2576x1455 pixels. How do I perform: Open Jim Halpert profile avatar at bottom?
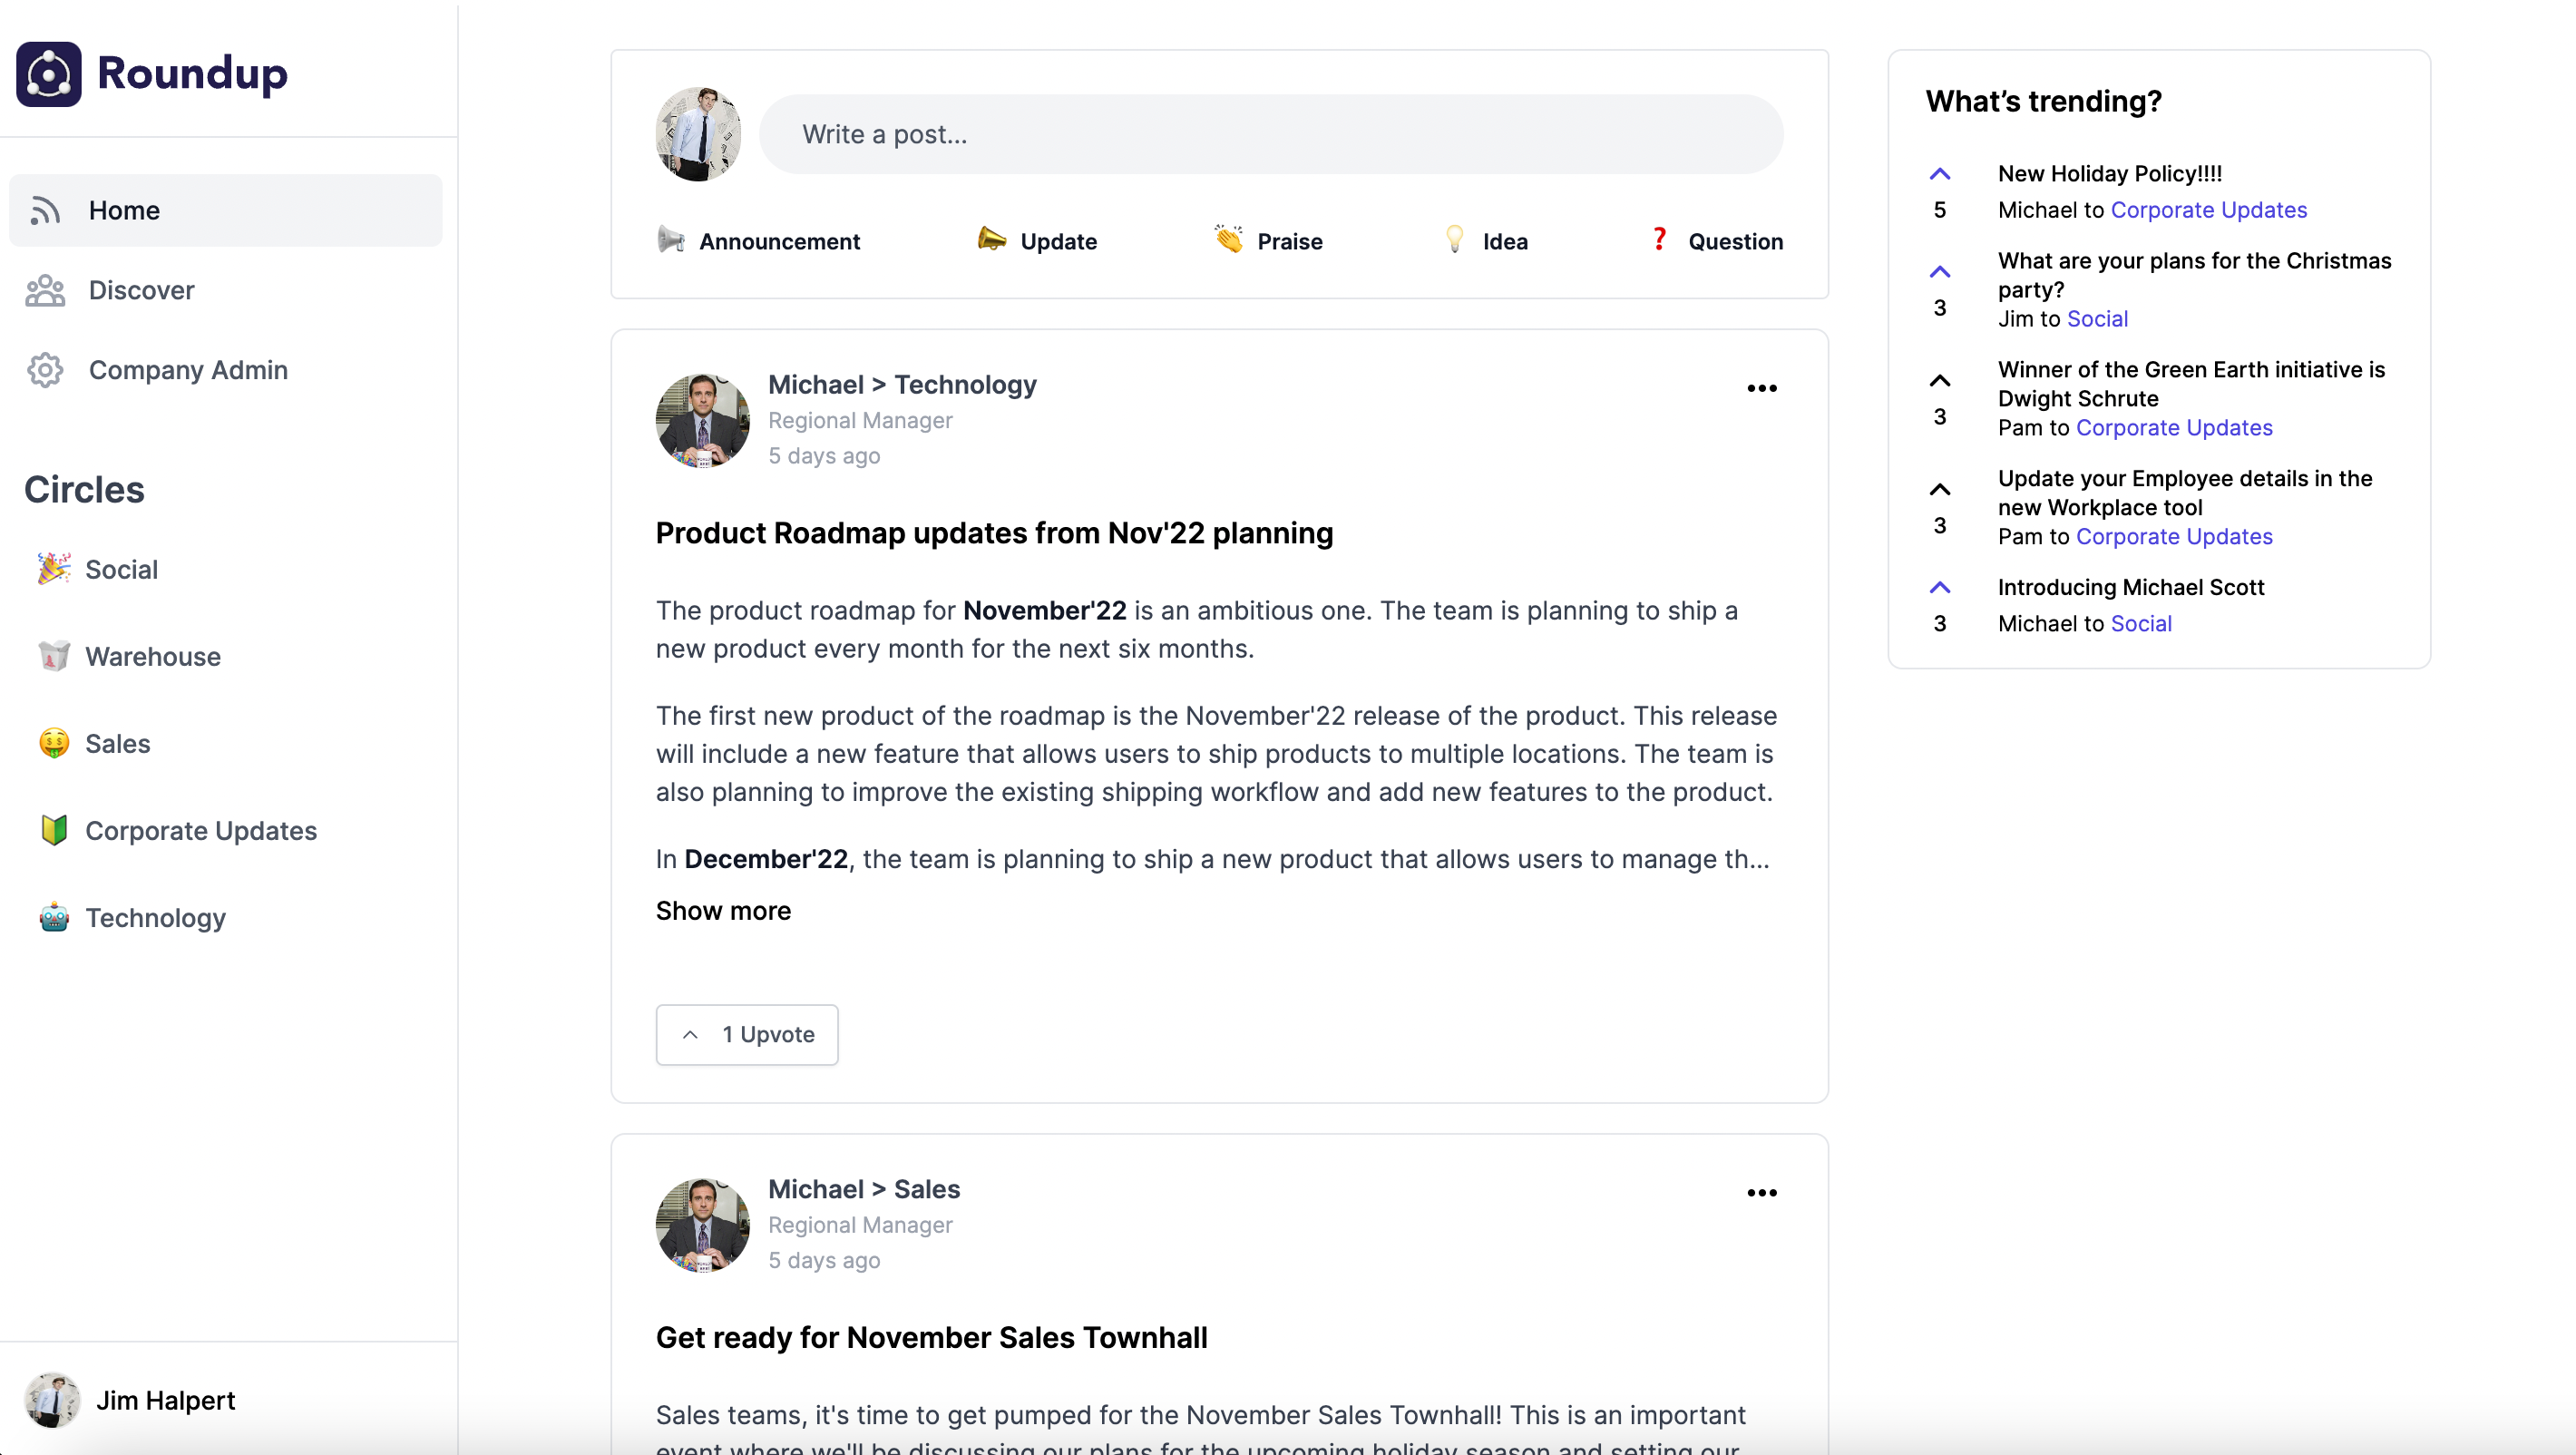52,1399
